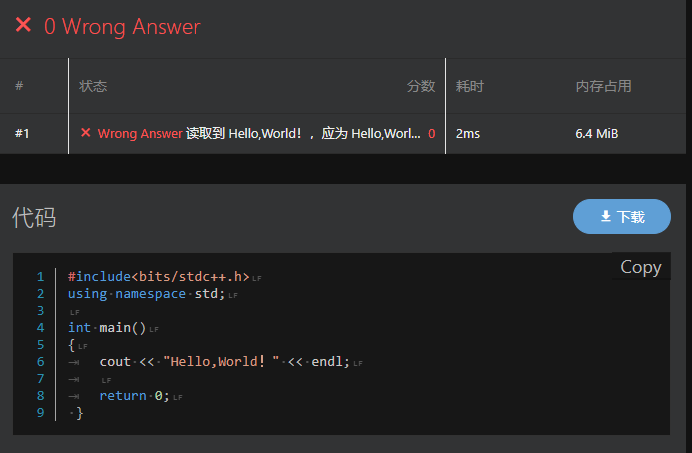This screenshot has width=692, height=453.
Task: Click the # column header
Action: [x=19, y=86]
